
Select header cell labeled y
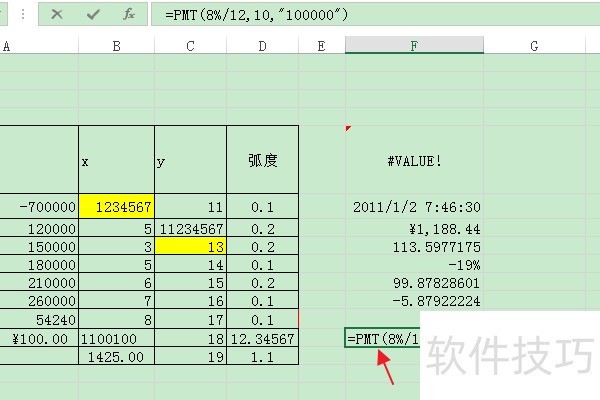(190, 160)
